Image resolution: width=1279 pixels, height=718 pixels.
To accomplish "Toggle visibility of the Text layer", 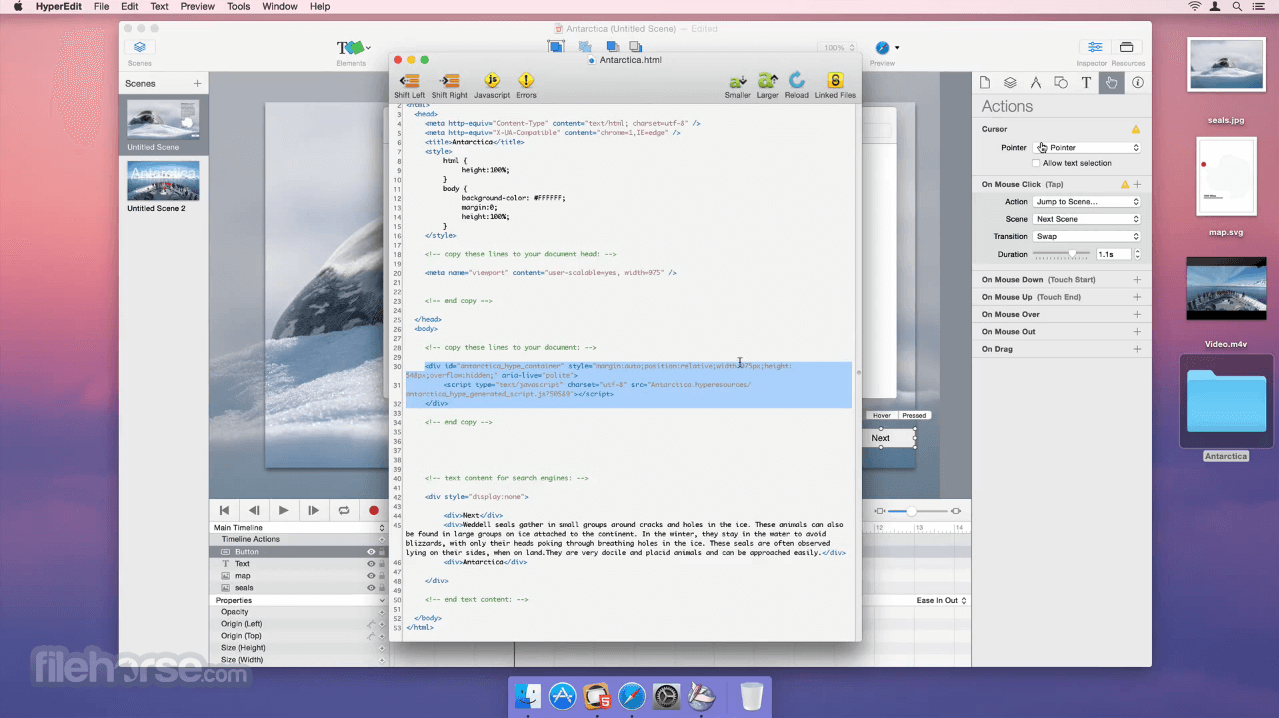I will 371,564.
